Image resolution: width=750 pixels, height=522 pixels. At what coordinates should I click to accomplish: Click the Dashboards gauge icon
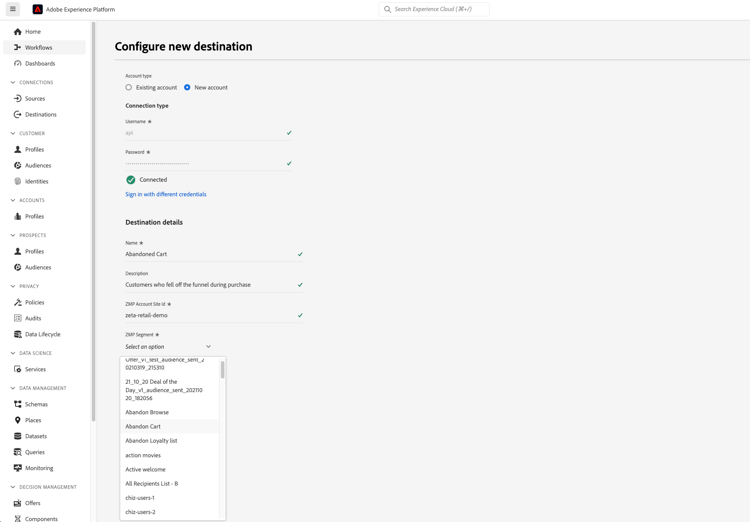point(18,63)
